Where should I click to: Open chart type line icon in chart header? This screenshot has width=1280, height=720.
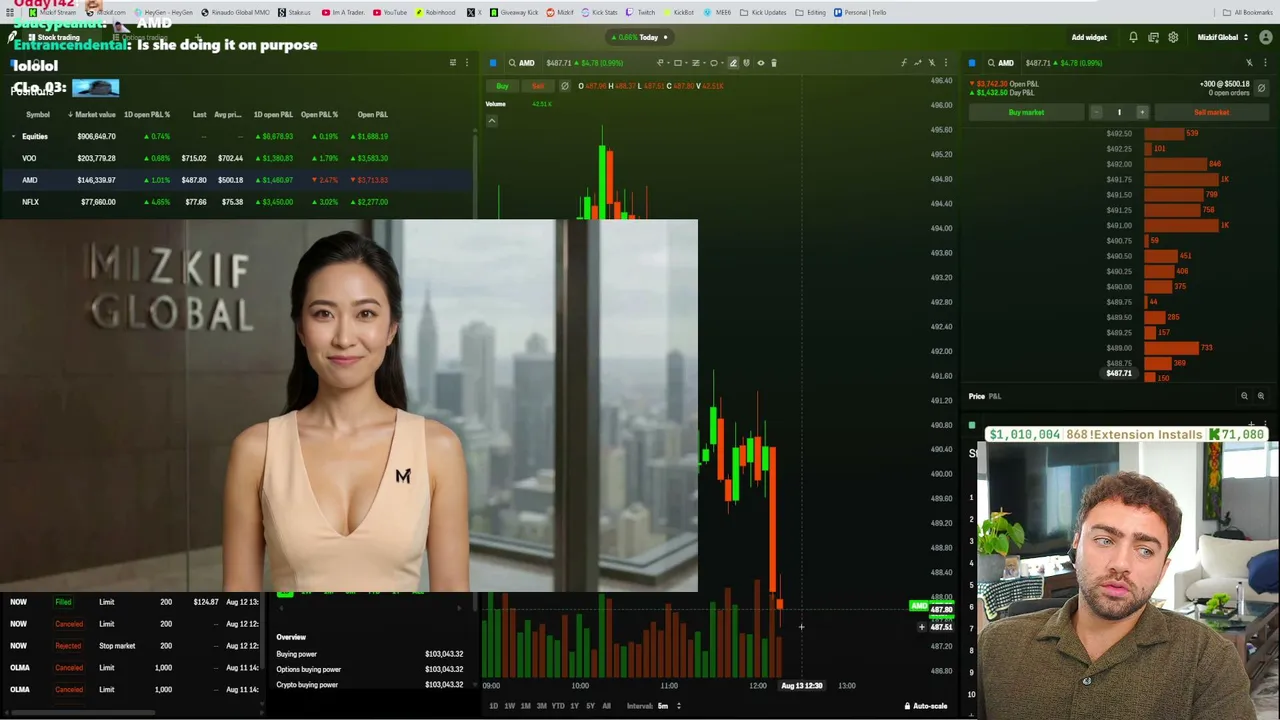coord(918,63)
